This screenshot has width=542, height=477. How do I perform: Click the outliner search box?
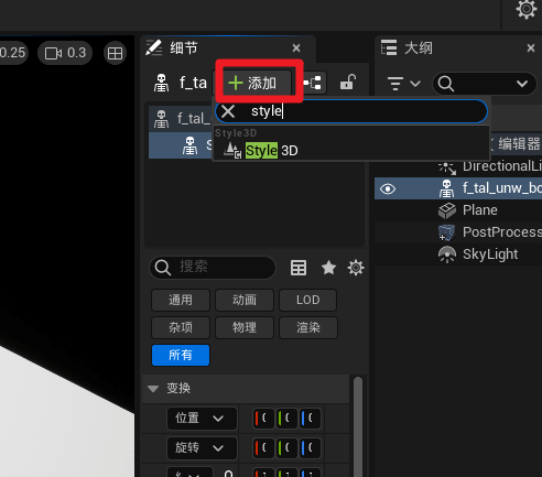point(484,84)
